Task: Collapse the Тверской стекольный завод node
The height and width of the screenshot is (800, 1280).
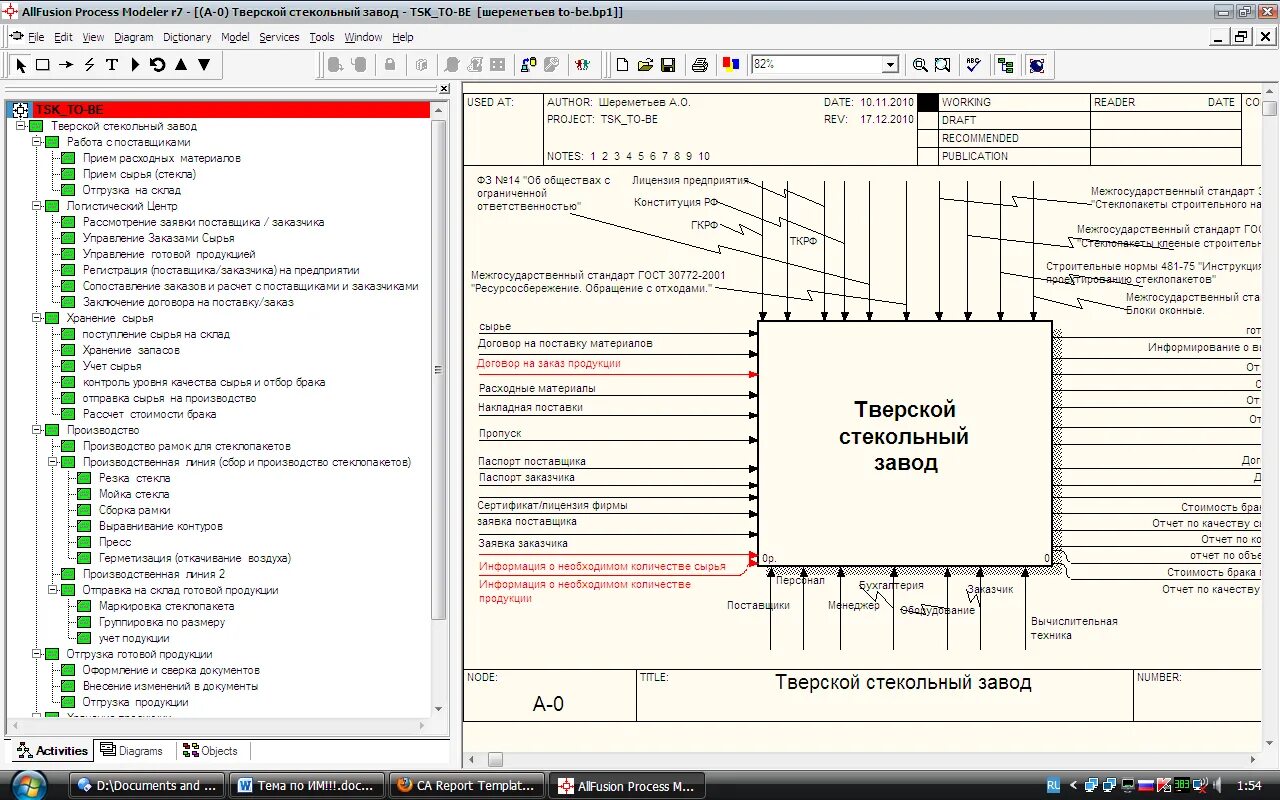Action: coord(21,126)
